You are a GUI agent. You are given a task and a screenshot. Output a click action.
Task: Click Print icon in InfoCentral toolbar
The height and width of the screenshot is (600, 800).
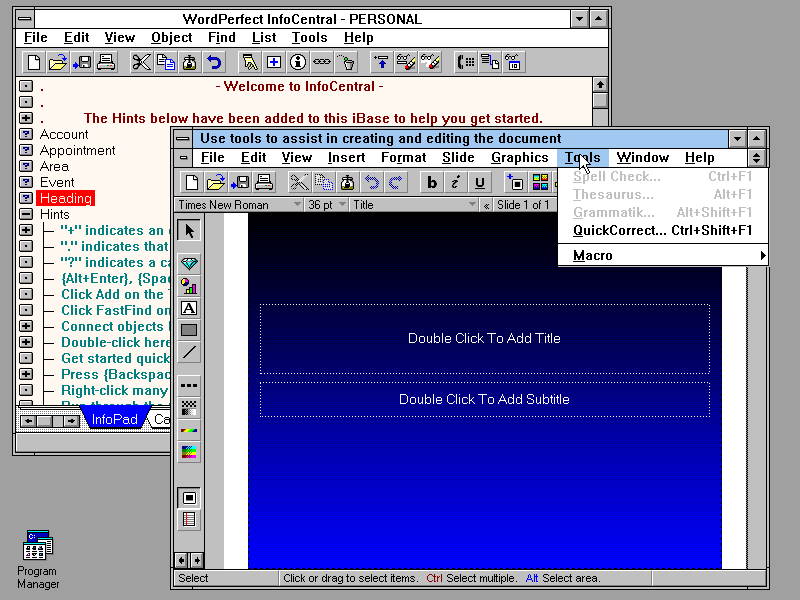tap(106, 62)
